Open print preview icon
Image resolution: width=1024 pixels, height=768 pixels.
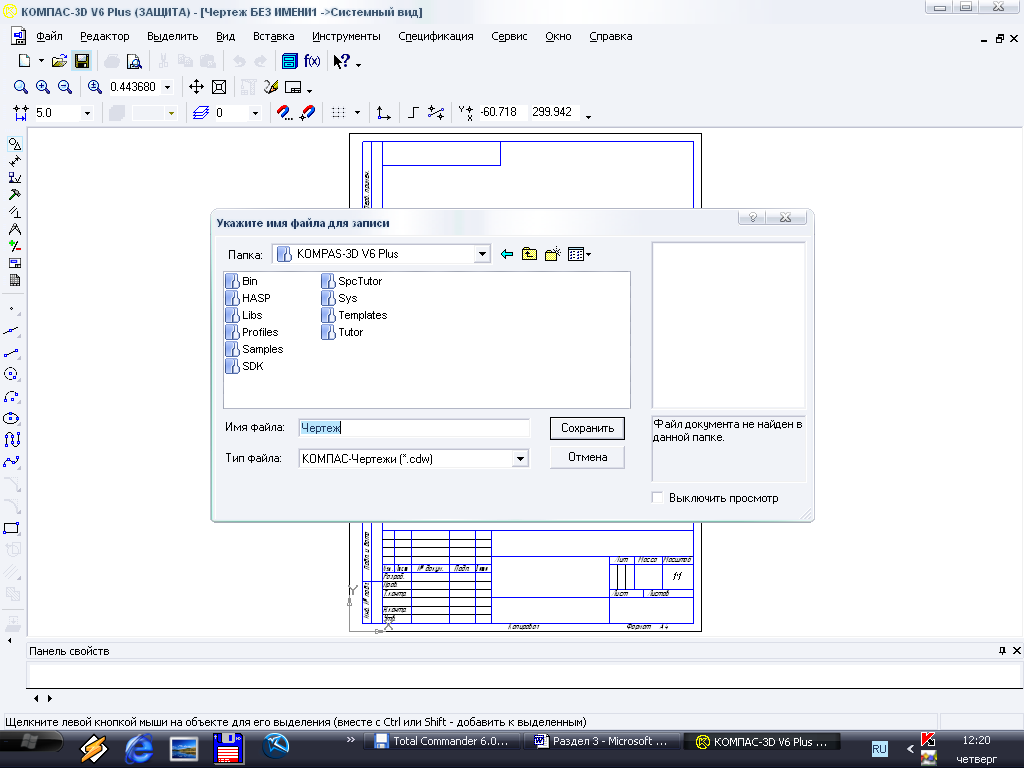point(134,61)
